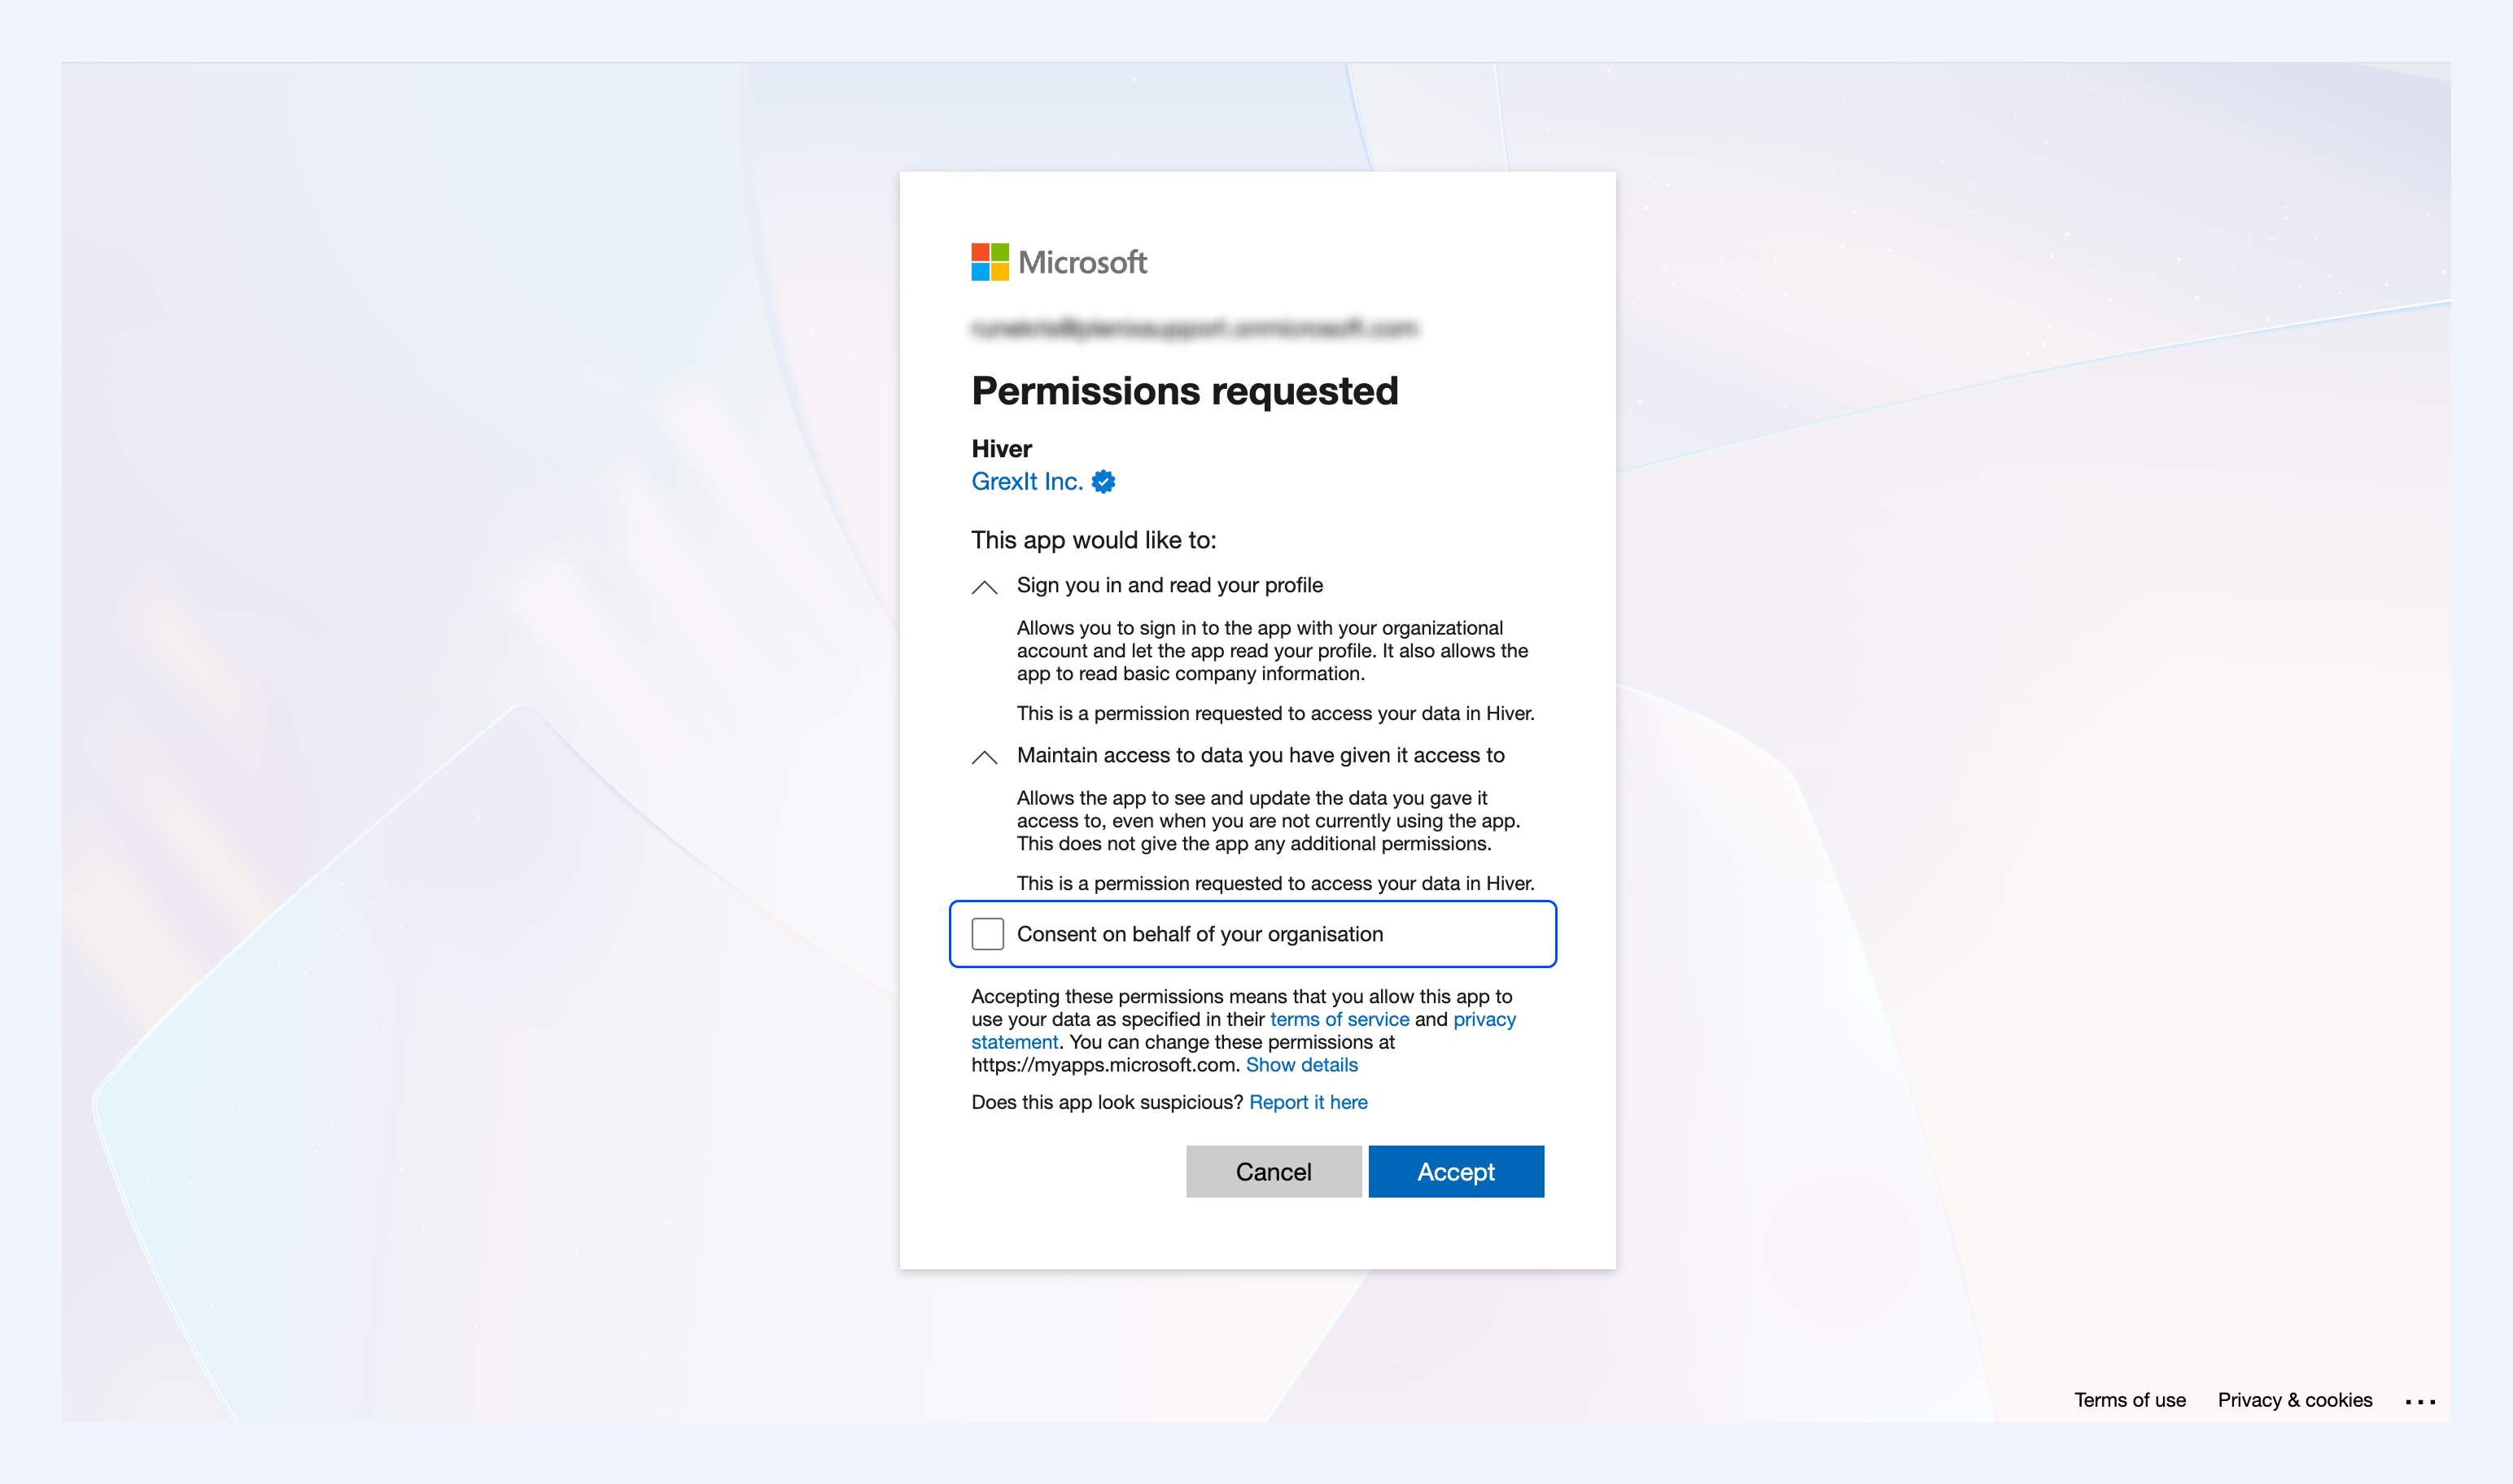Open Privacy & cookies in the footer
Viewport: 2513px width, 1484px height.
coord(2294,1400)
